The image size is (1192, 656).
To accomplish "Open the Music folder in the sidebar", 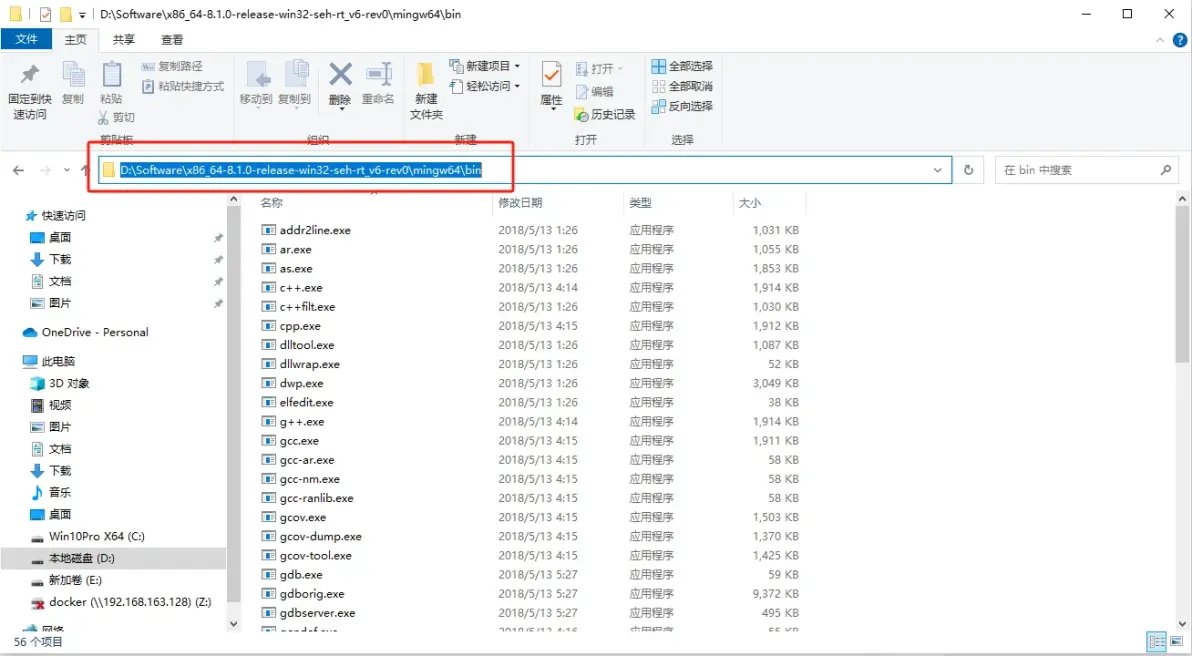I will tap(51, 493).
